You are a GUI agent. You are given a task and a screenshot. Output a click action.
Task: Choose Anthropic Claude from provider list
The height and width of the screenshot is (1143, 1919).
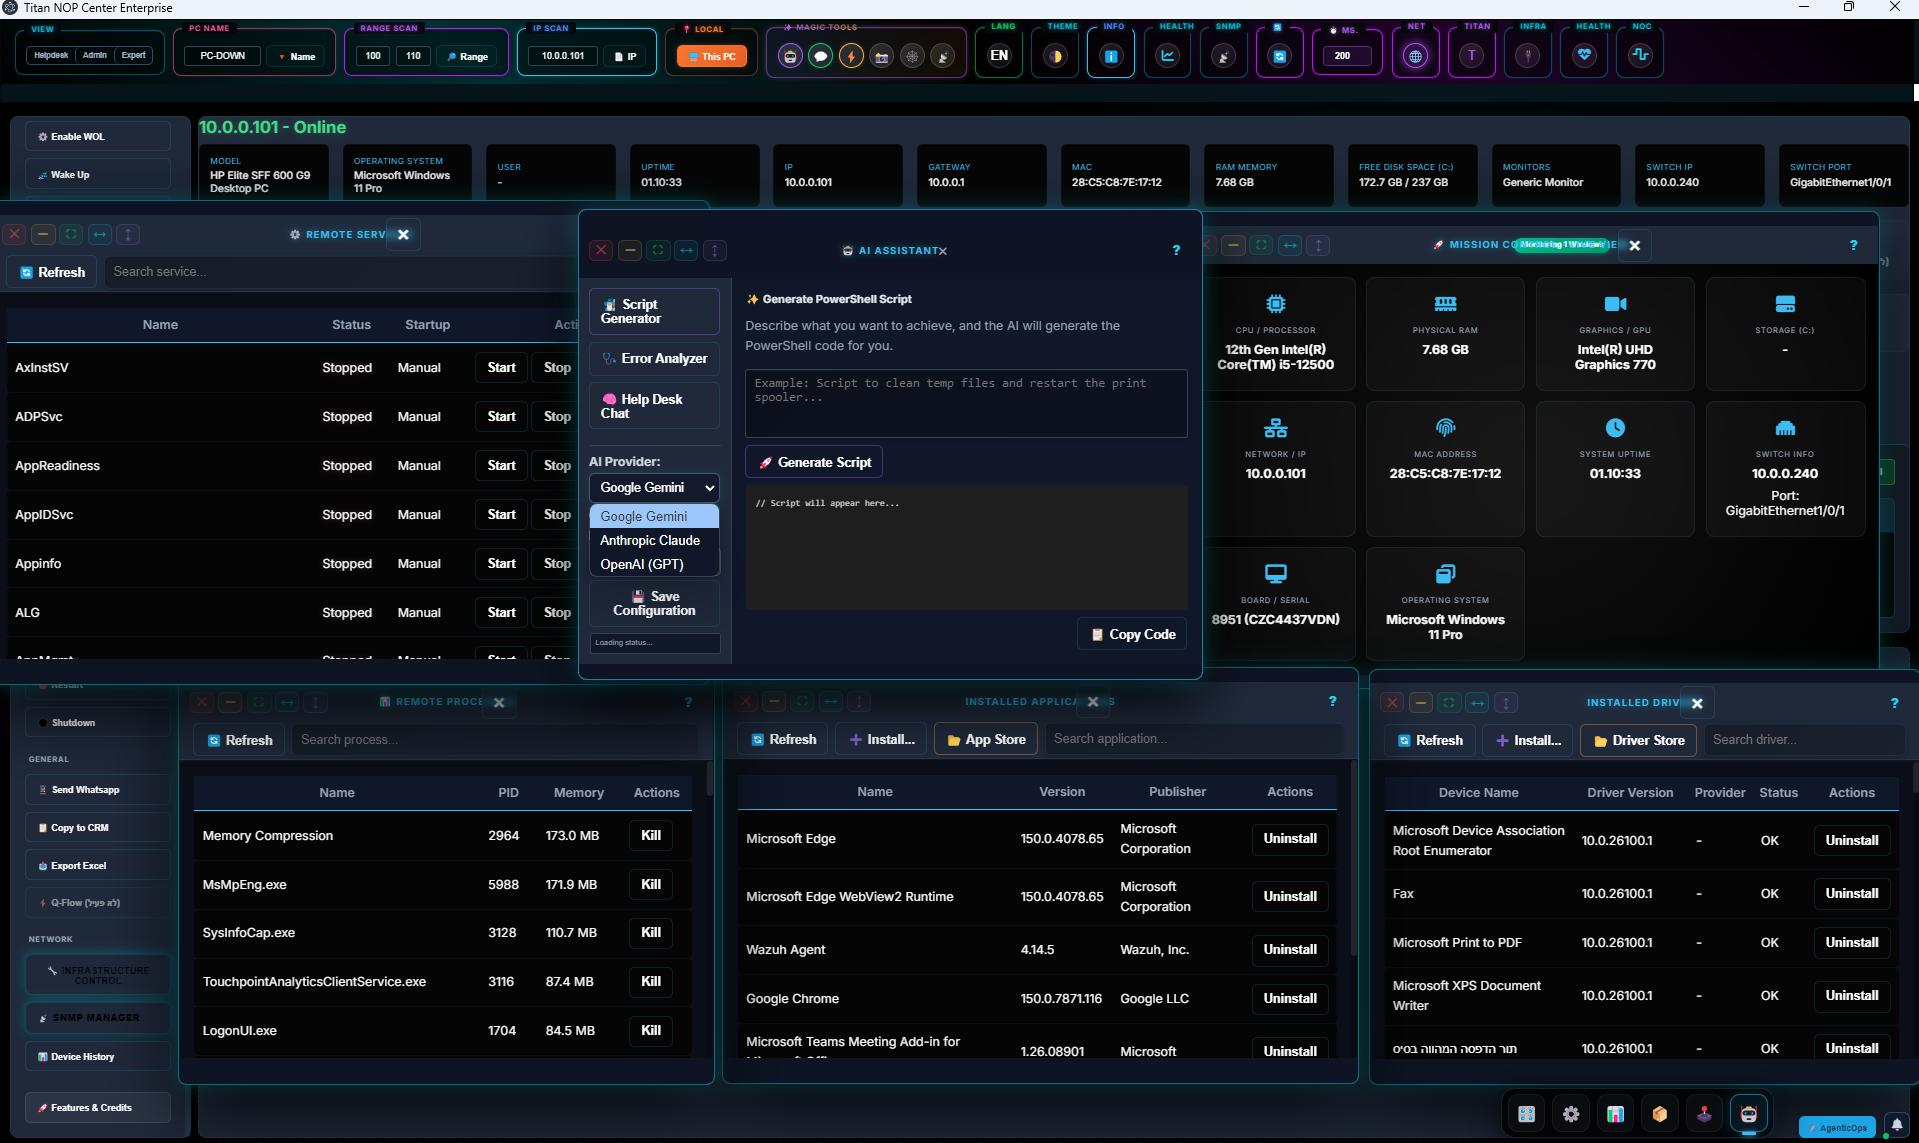[654, 541]
